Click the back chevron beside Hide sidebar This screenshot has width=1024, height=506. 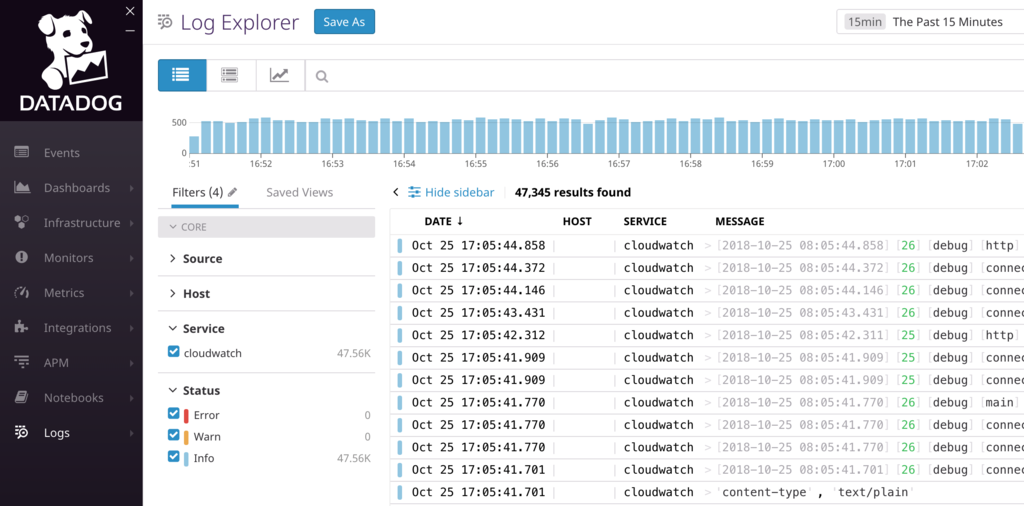click(x=395, y=192)
